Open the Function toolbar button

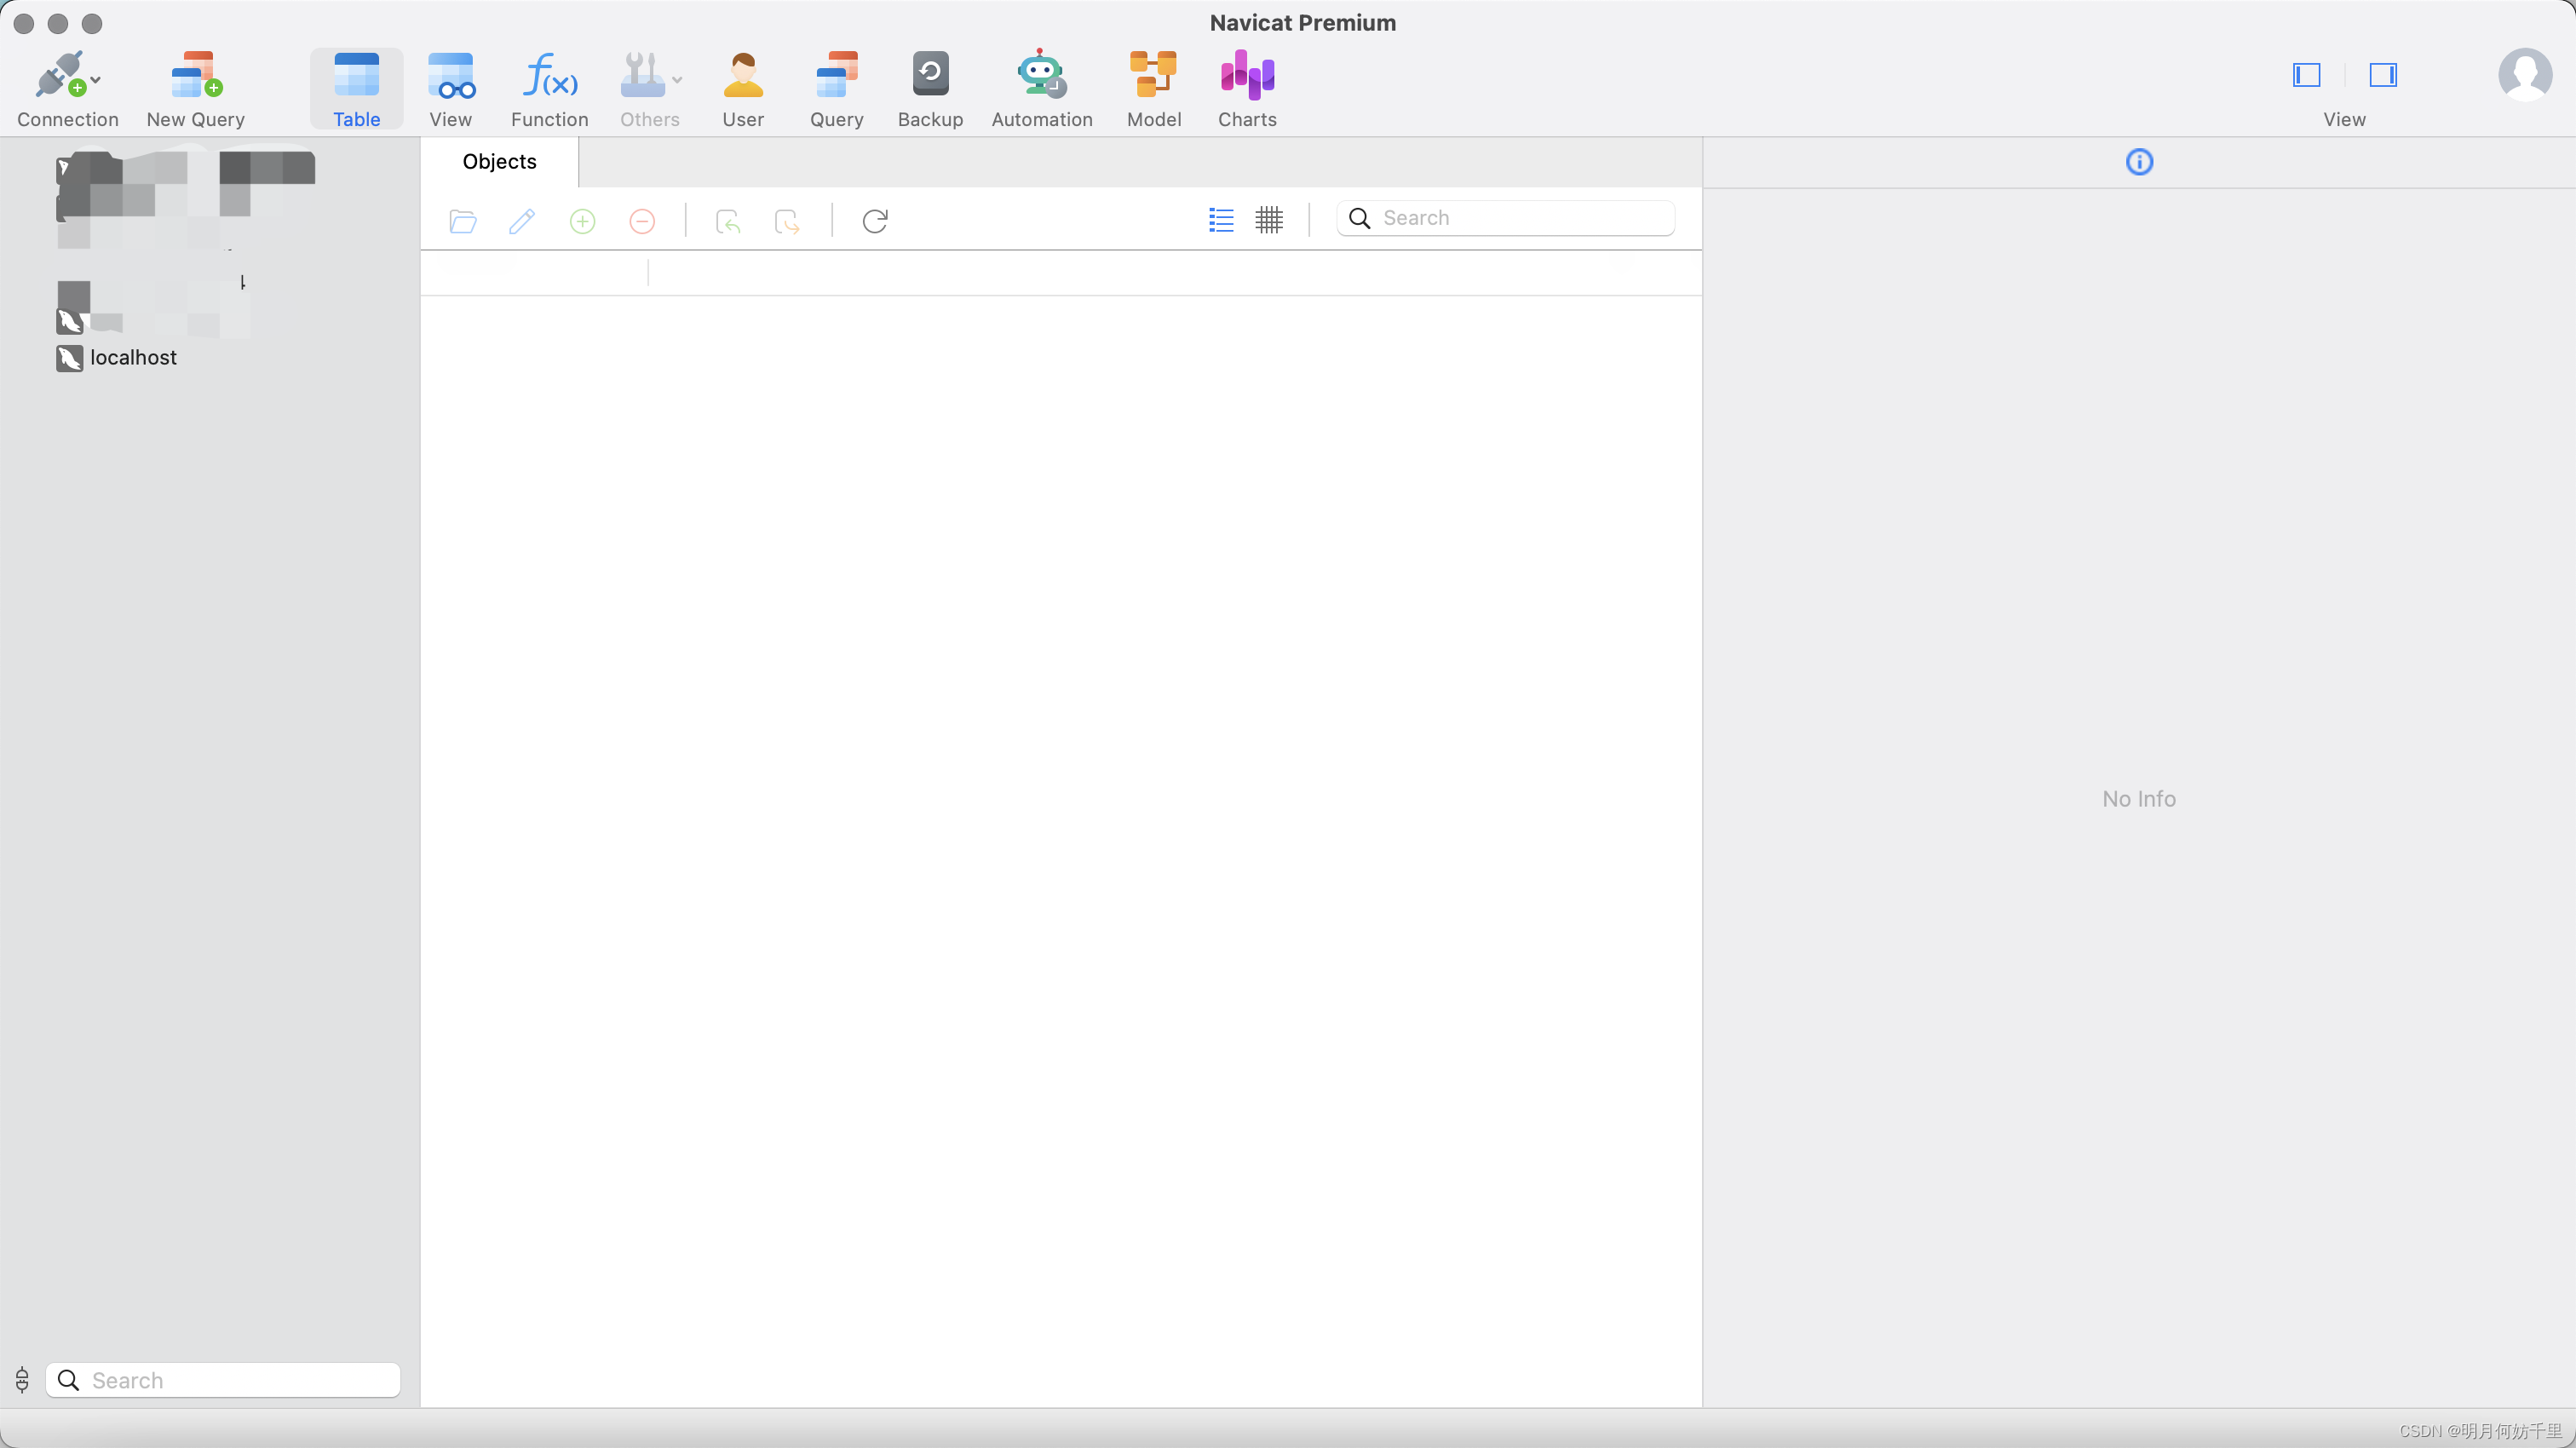click(x=549, y=89)
